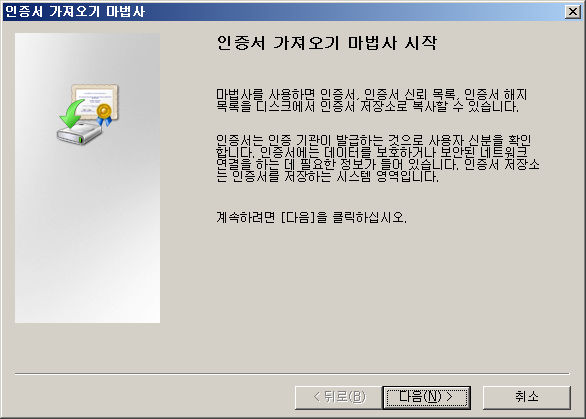Click upper gray area of left banner
The image size is (586, 419).
(x=87, y=56)
